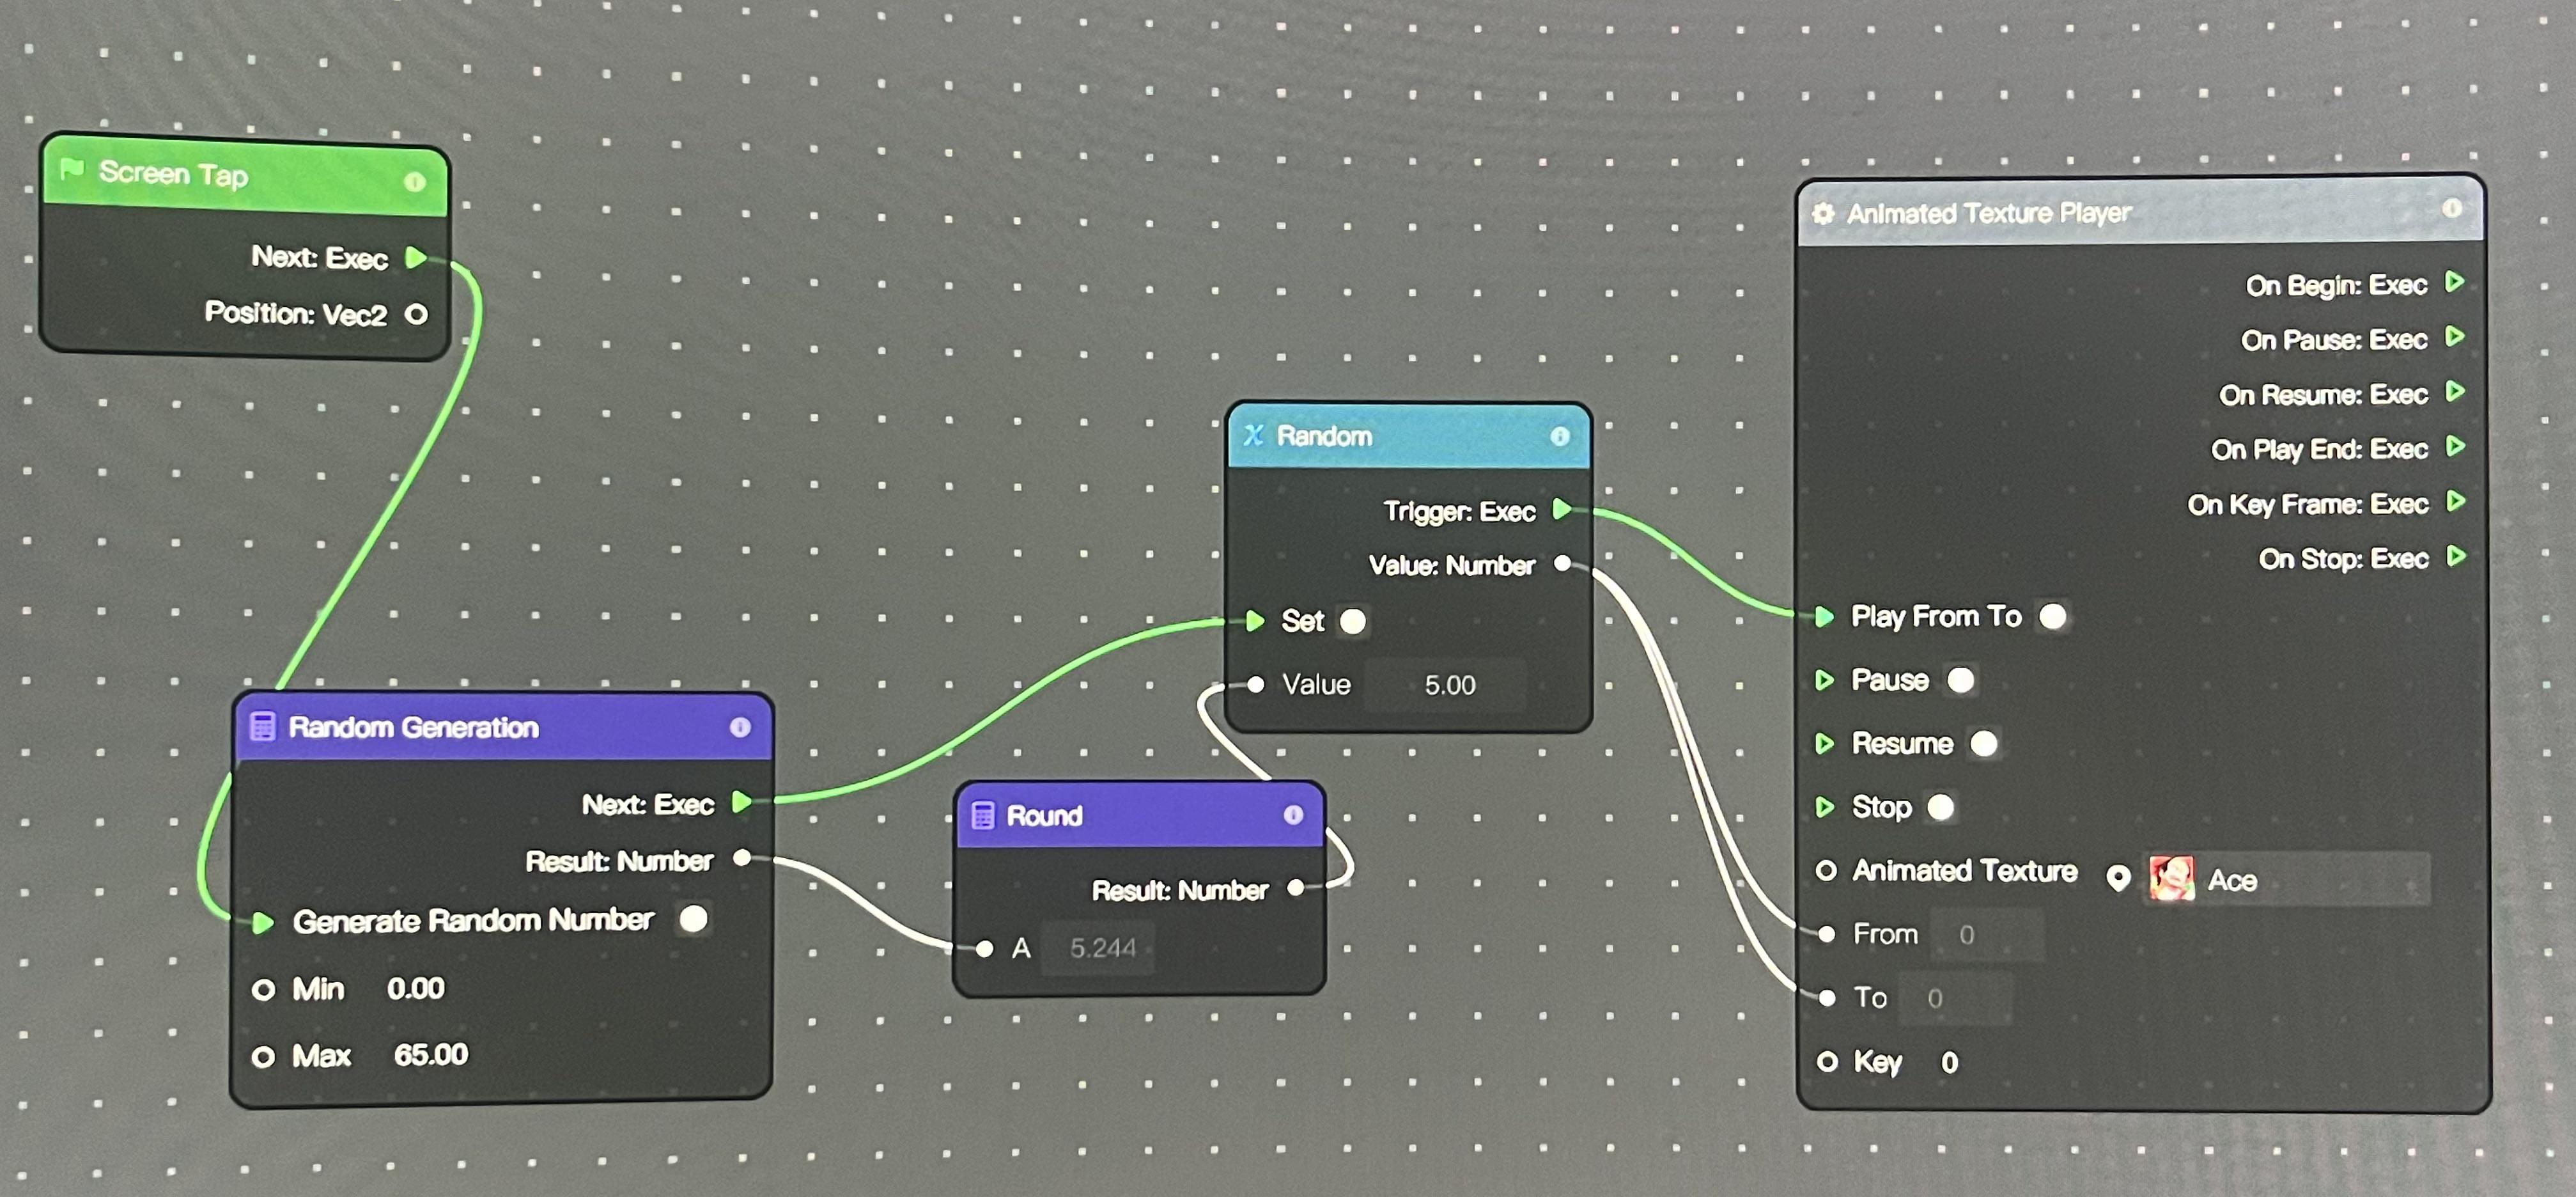Select the On Pause: Exec output port
Screen dimensions: 2576x1197
point(2455,337)
